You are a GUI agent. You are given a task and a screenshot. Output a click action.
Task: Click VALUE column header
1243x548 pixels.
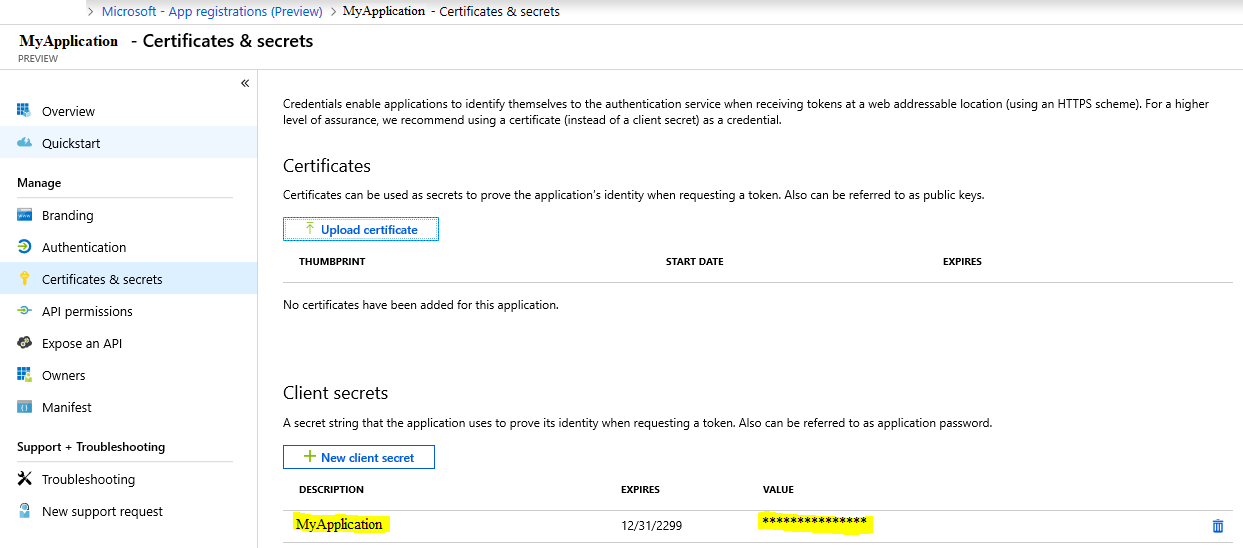(778, 489)
